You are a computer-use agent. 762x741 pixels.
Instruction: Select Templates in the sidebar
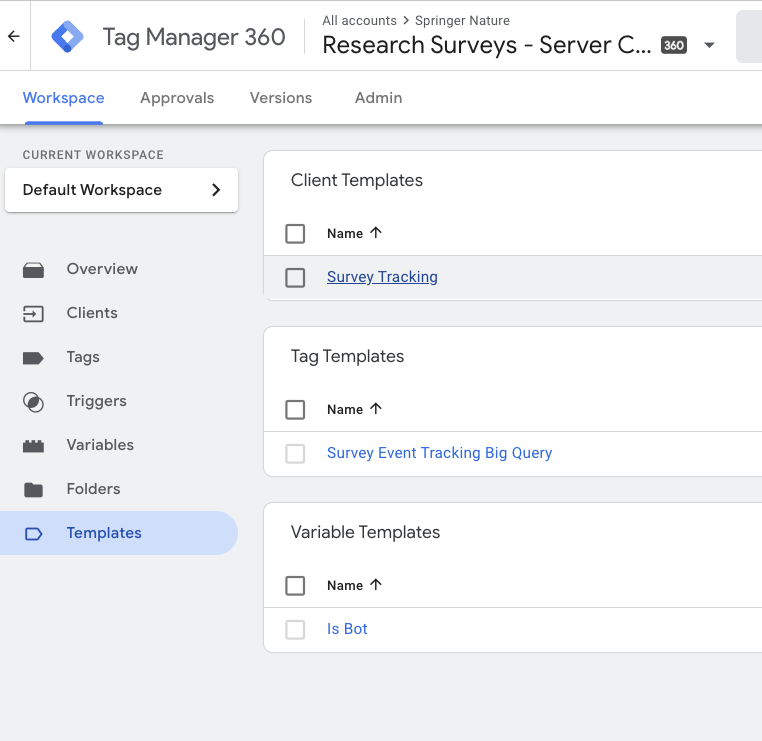[119, 533]
